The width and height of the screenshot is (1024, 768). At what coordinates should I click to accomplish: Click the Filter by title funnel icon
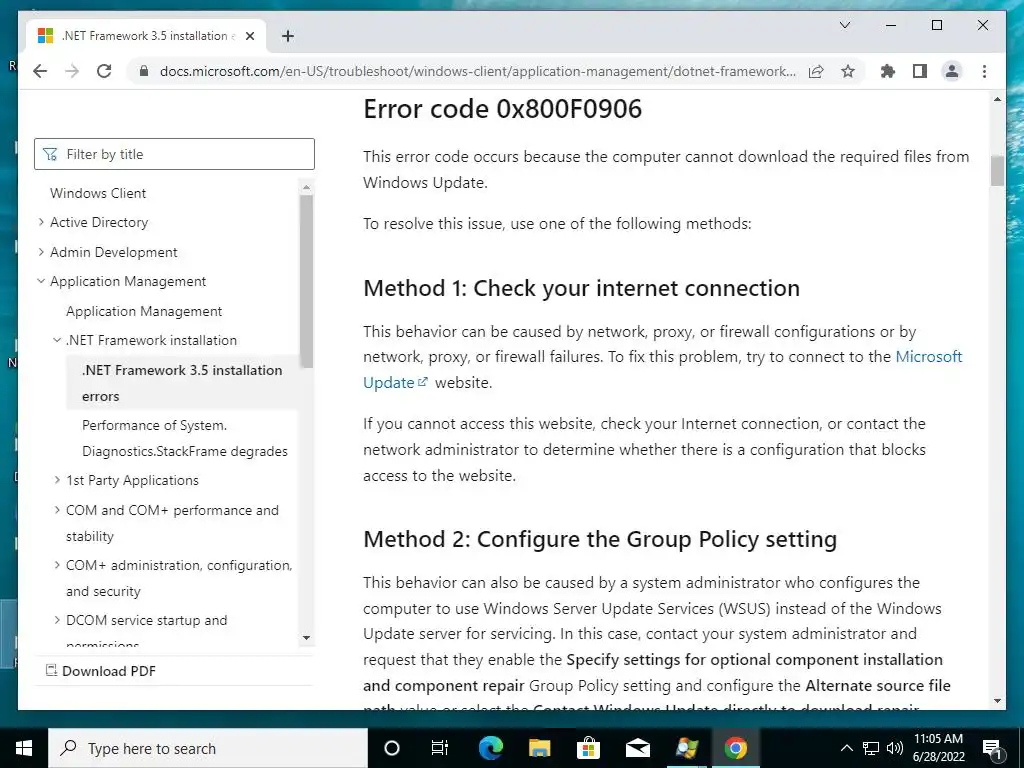(x=50, y=154)
